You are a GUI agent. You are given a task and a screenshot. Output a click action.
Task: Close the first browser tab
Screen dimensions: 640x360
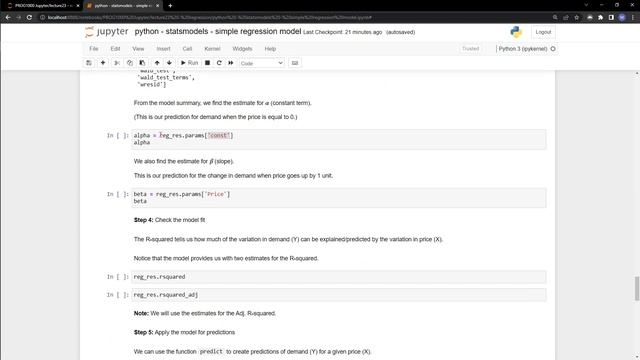point(78,6)
